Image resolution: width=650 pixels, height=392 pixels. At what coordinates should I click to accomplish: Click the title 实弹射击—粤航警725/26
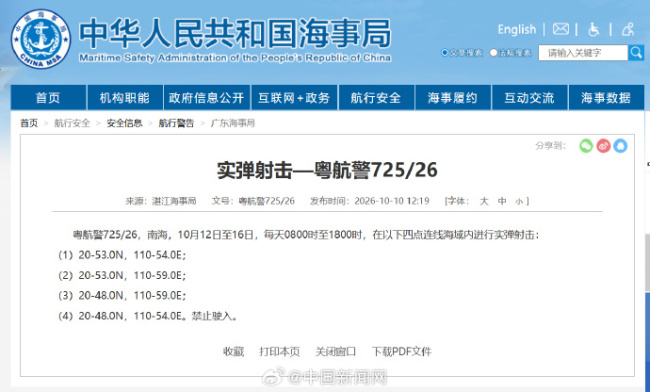tap(327, 170)
